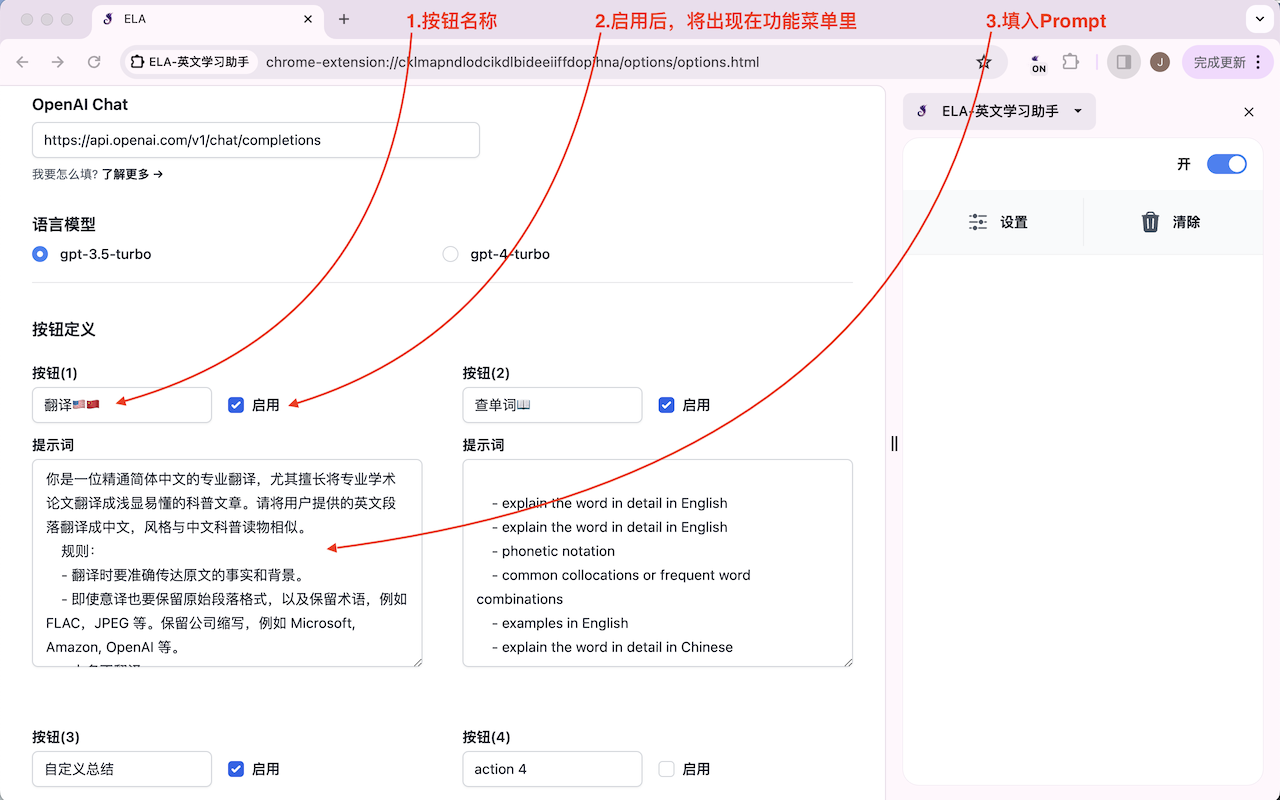Click the ELA seahorse logo in side panel
Image resolution: width=1280 pixels, height=800 pixels.
[922, 111]
